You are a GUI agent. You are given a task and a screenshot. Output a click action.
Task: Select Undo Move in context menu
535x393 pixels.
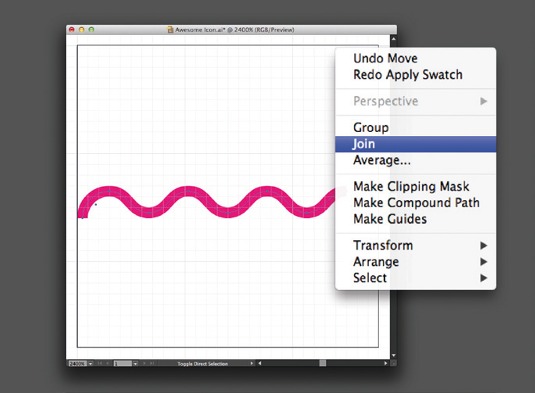click(385, 58)
